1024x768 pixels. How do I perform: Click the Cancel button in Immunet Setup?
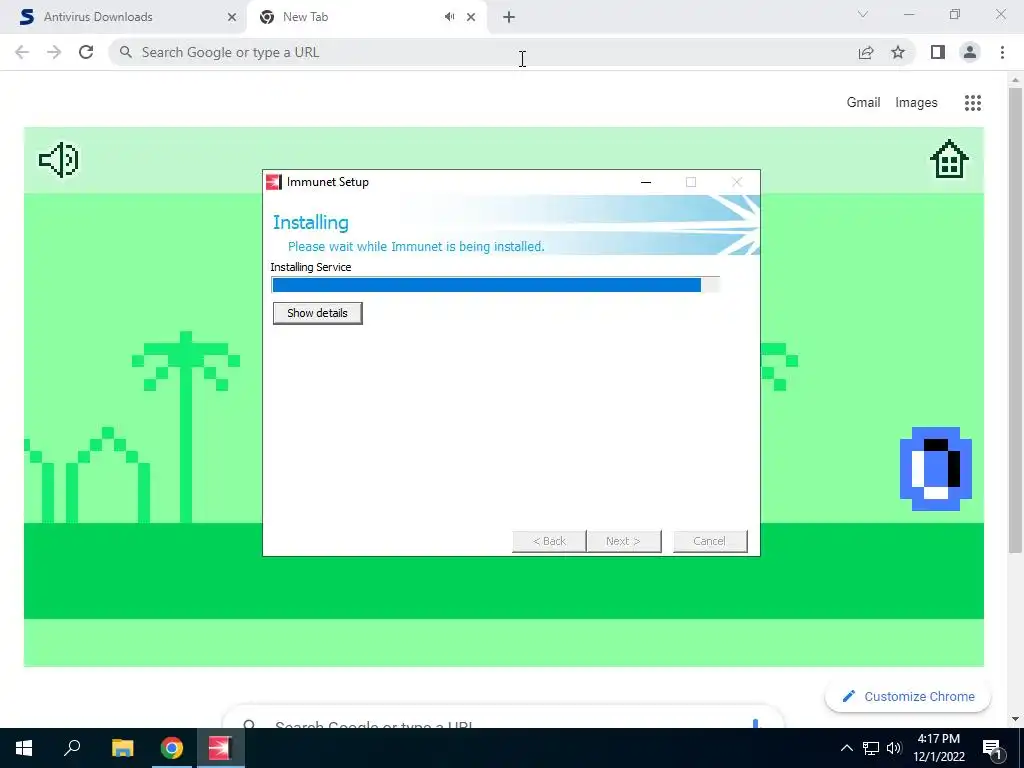coord(710,541)
